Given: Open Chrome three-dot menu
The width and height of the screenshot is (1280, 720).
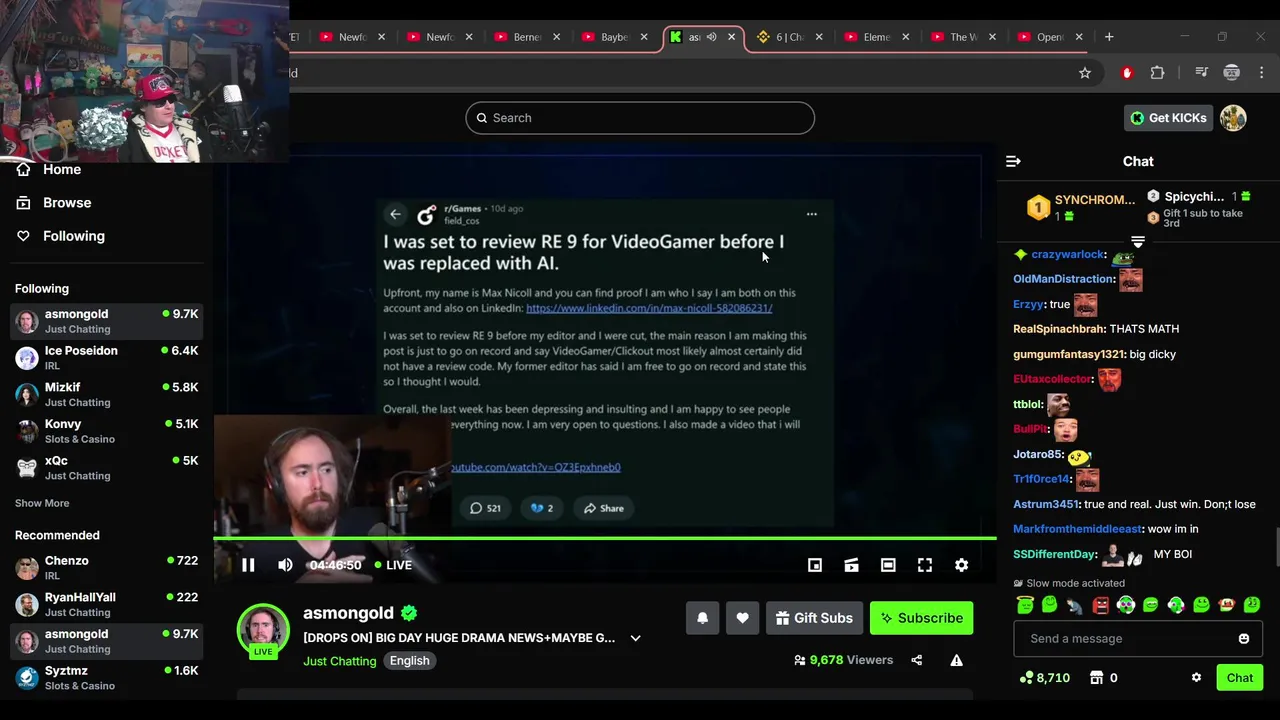Looking at the screenshot, I should pos(1262,73).
